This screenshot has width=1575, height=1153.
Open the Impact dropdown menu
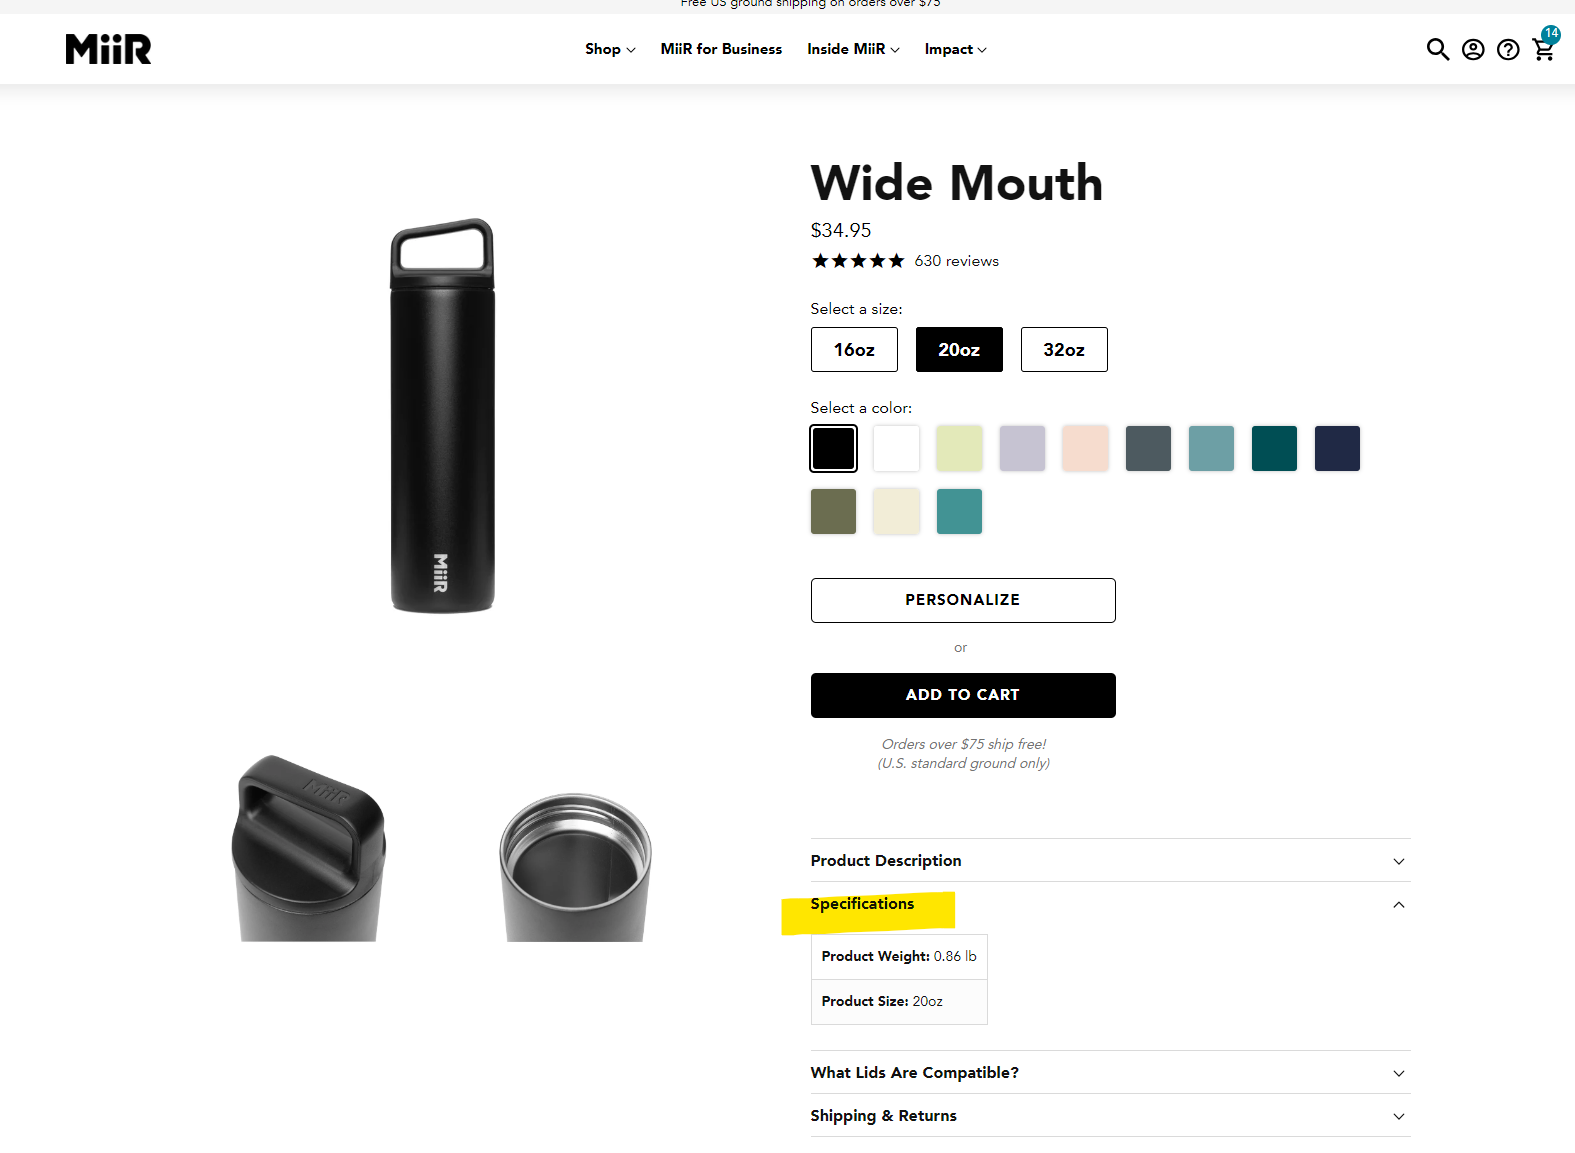tap(955, 49)
